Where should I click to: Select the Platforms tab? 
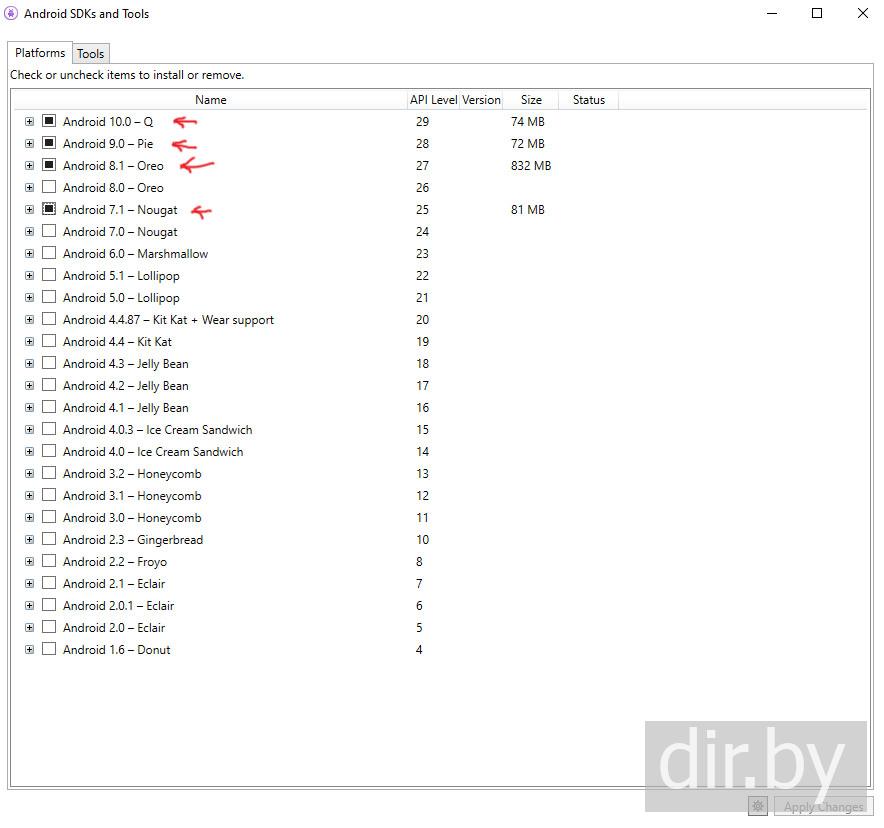tap(40, 52)
